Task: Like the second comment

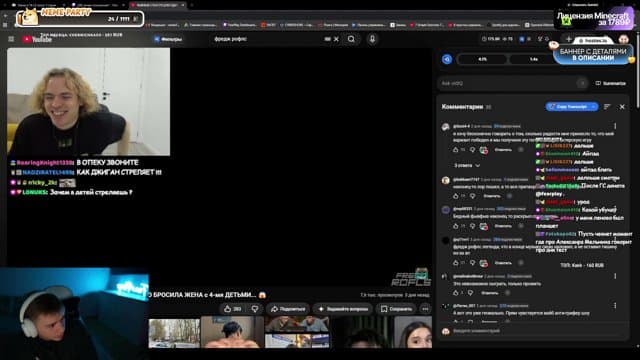Action: [x=456, y=196]
